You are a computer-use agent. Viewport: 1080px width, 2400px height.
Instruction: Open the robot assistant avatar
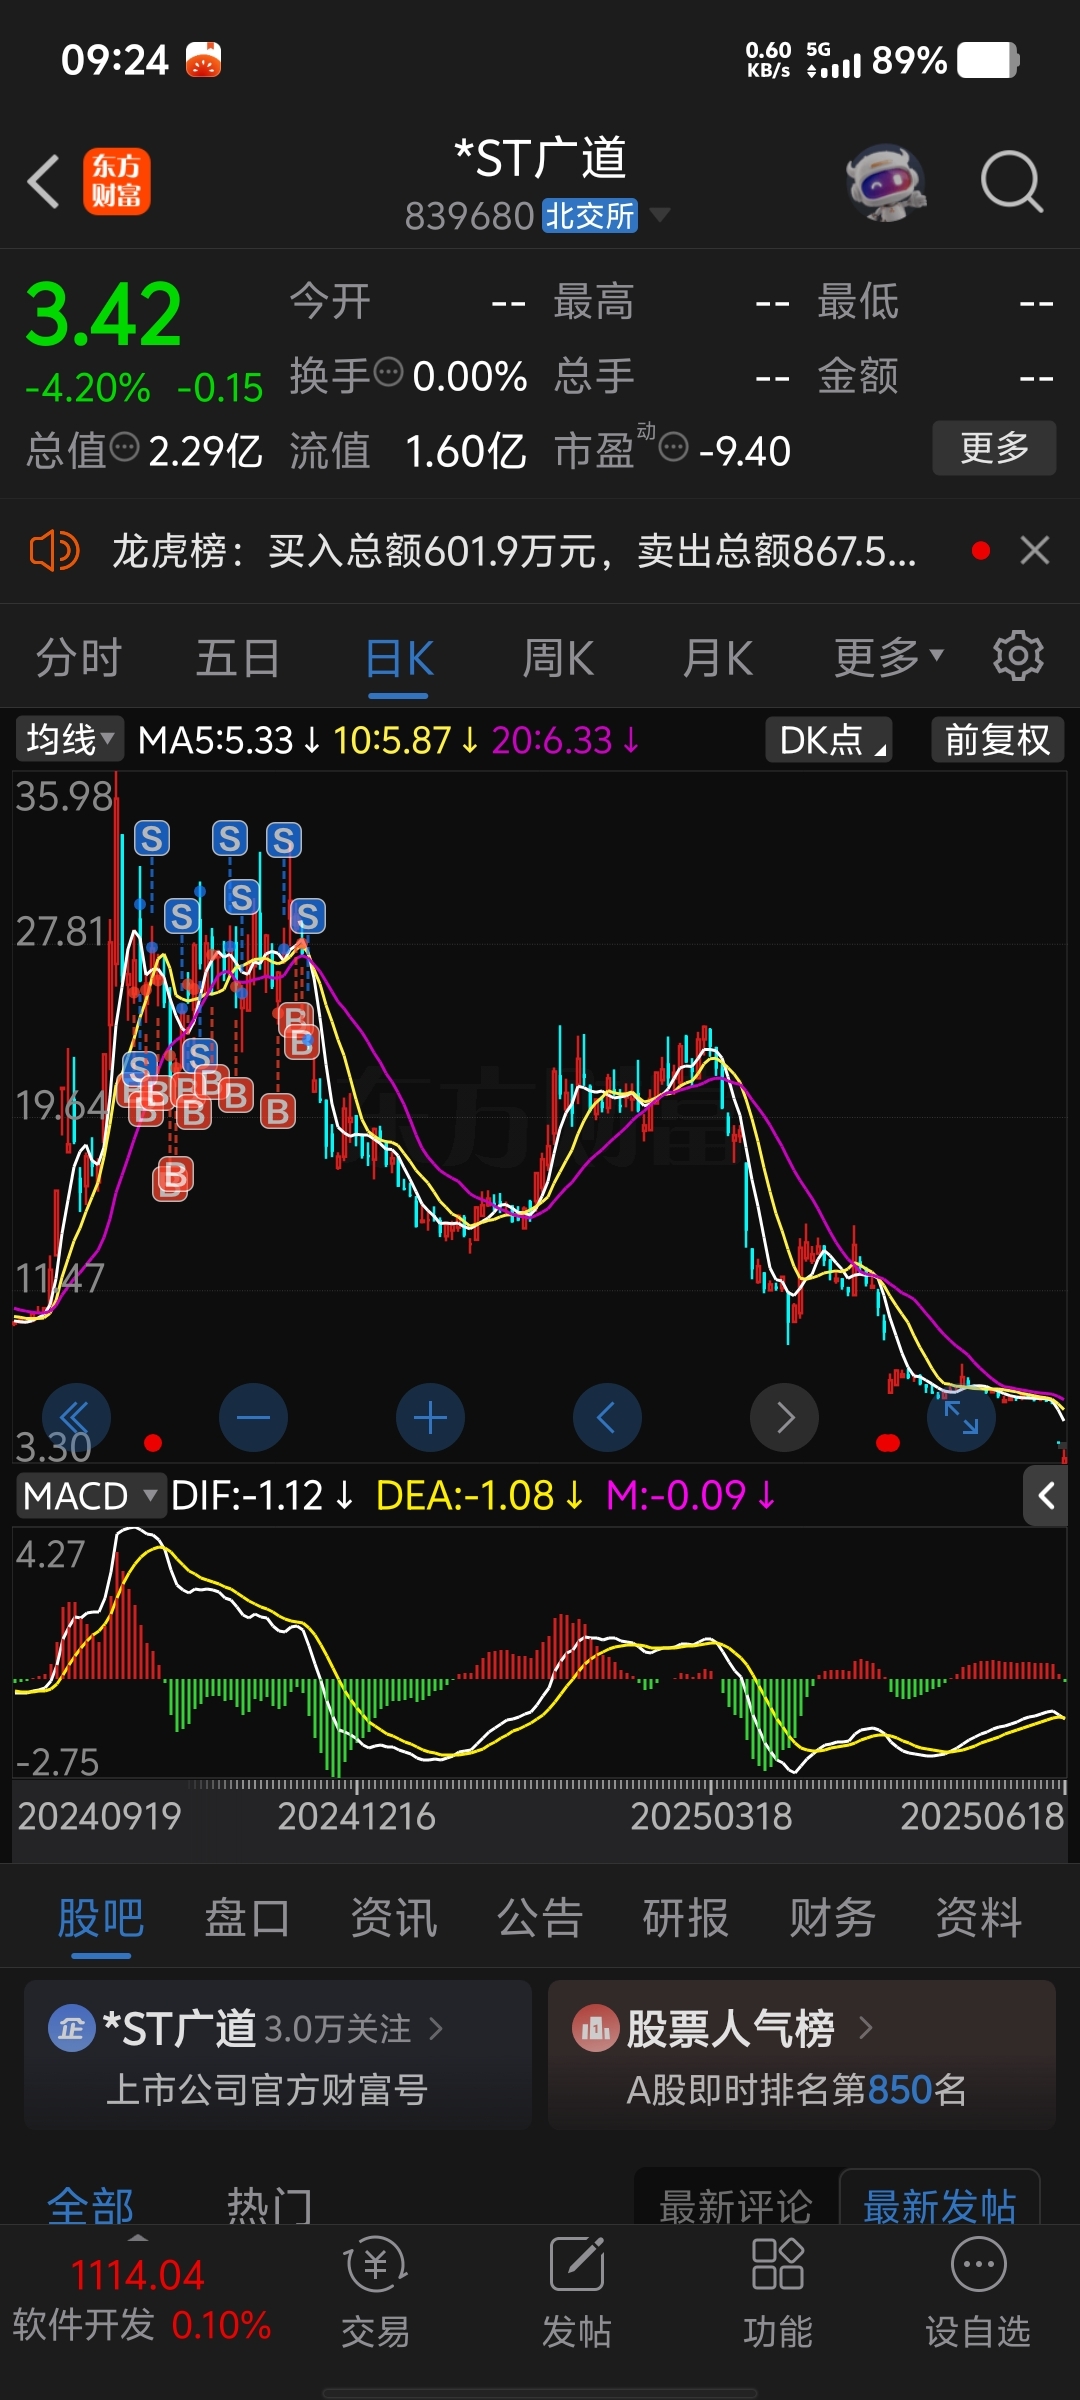click(x=885, y=182)
